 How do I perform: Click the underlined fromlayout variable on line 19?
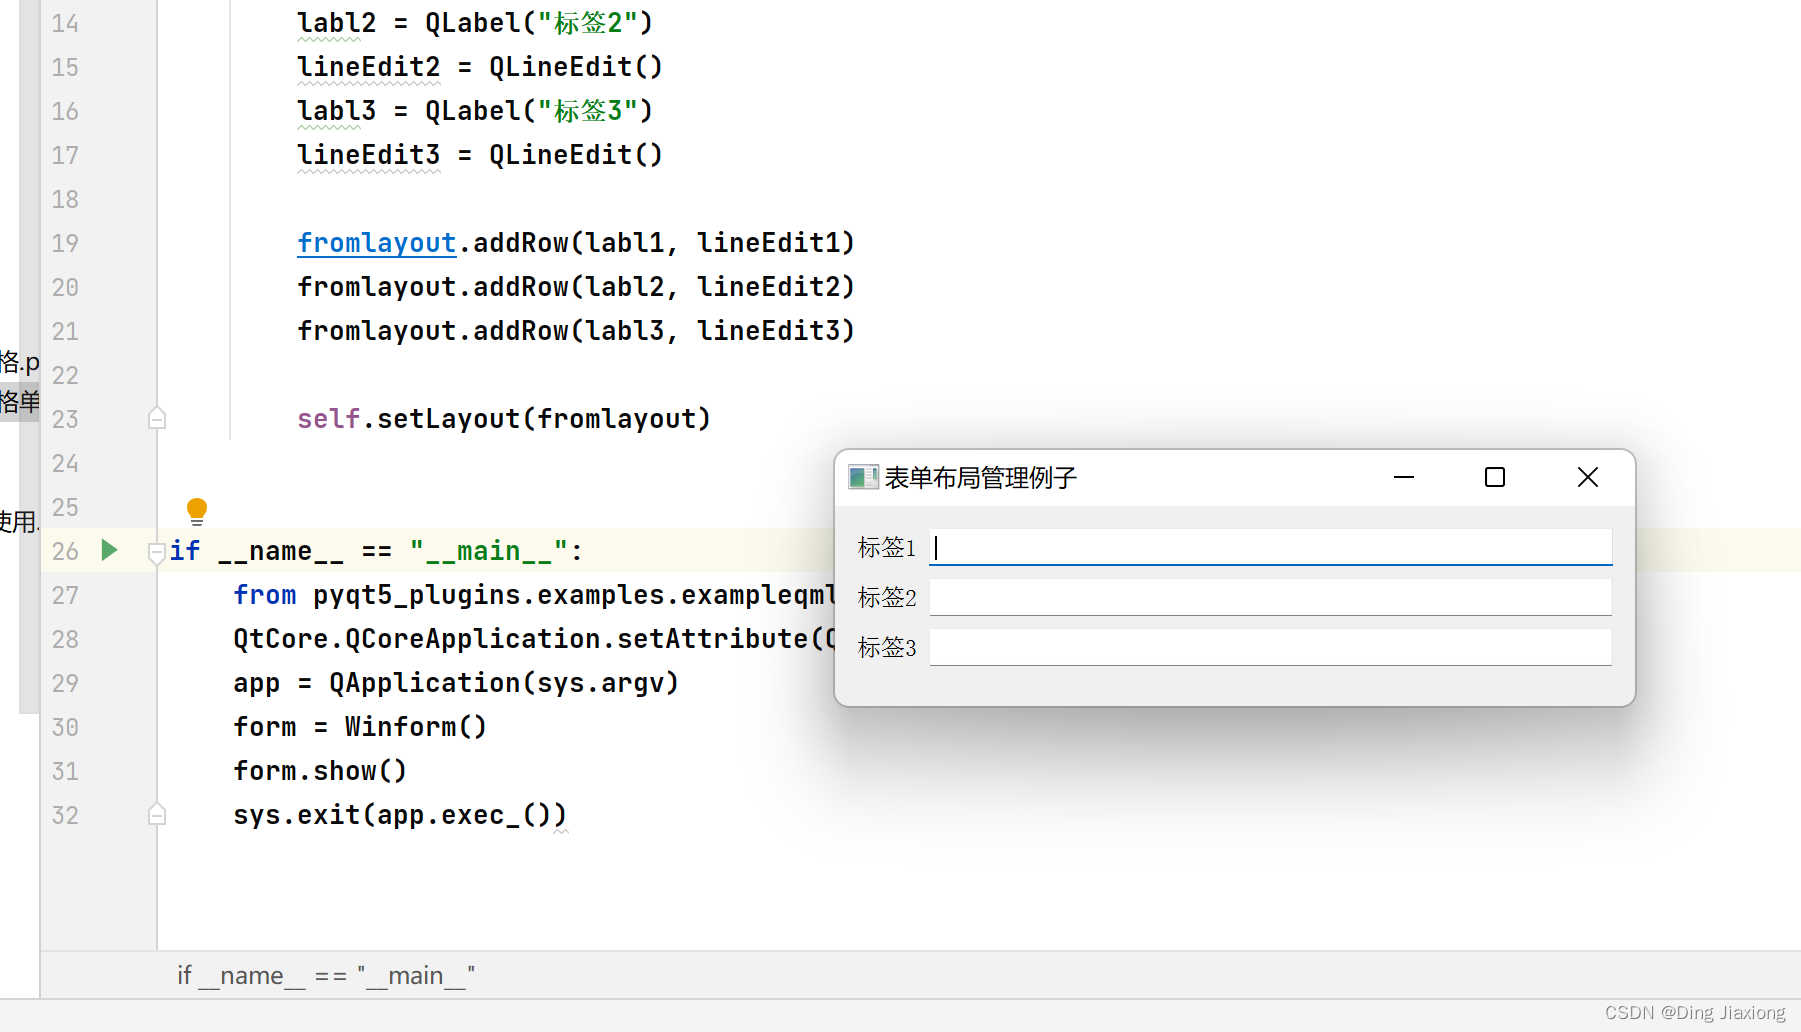(376, 242)
